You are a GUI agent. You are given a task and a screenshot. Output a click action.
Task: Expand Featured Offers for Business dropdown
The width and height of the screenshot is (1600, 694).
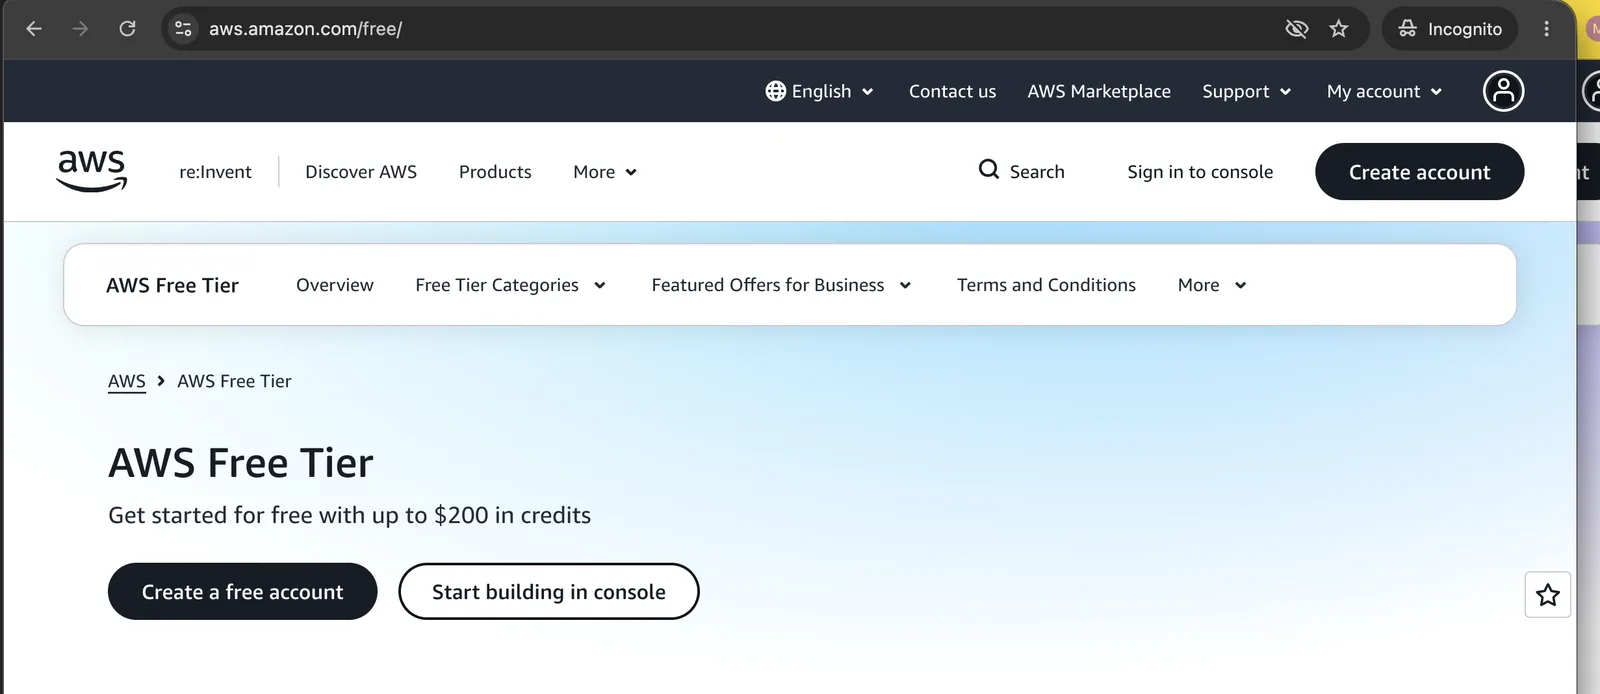coord(782,285)
